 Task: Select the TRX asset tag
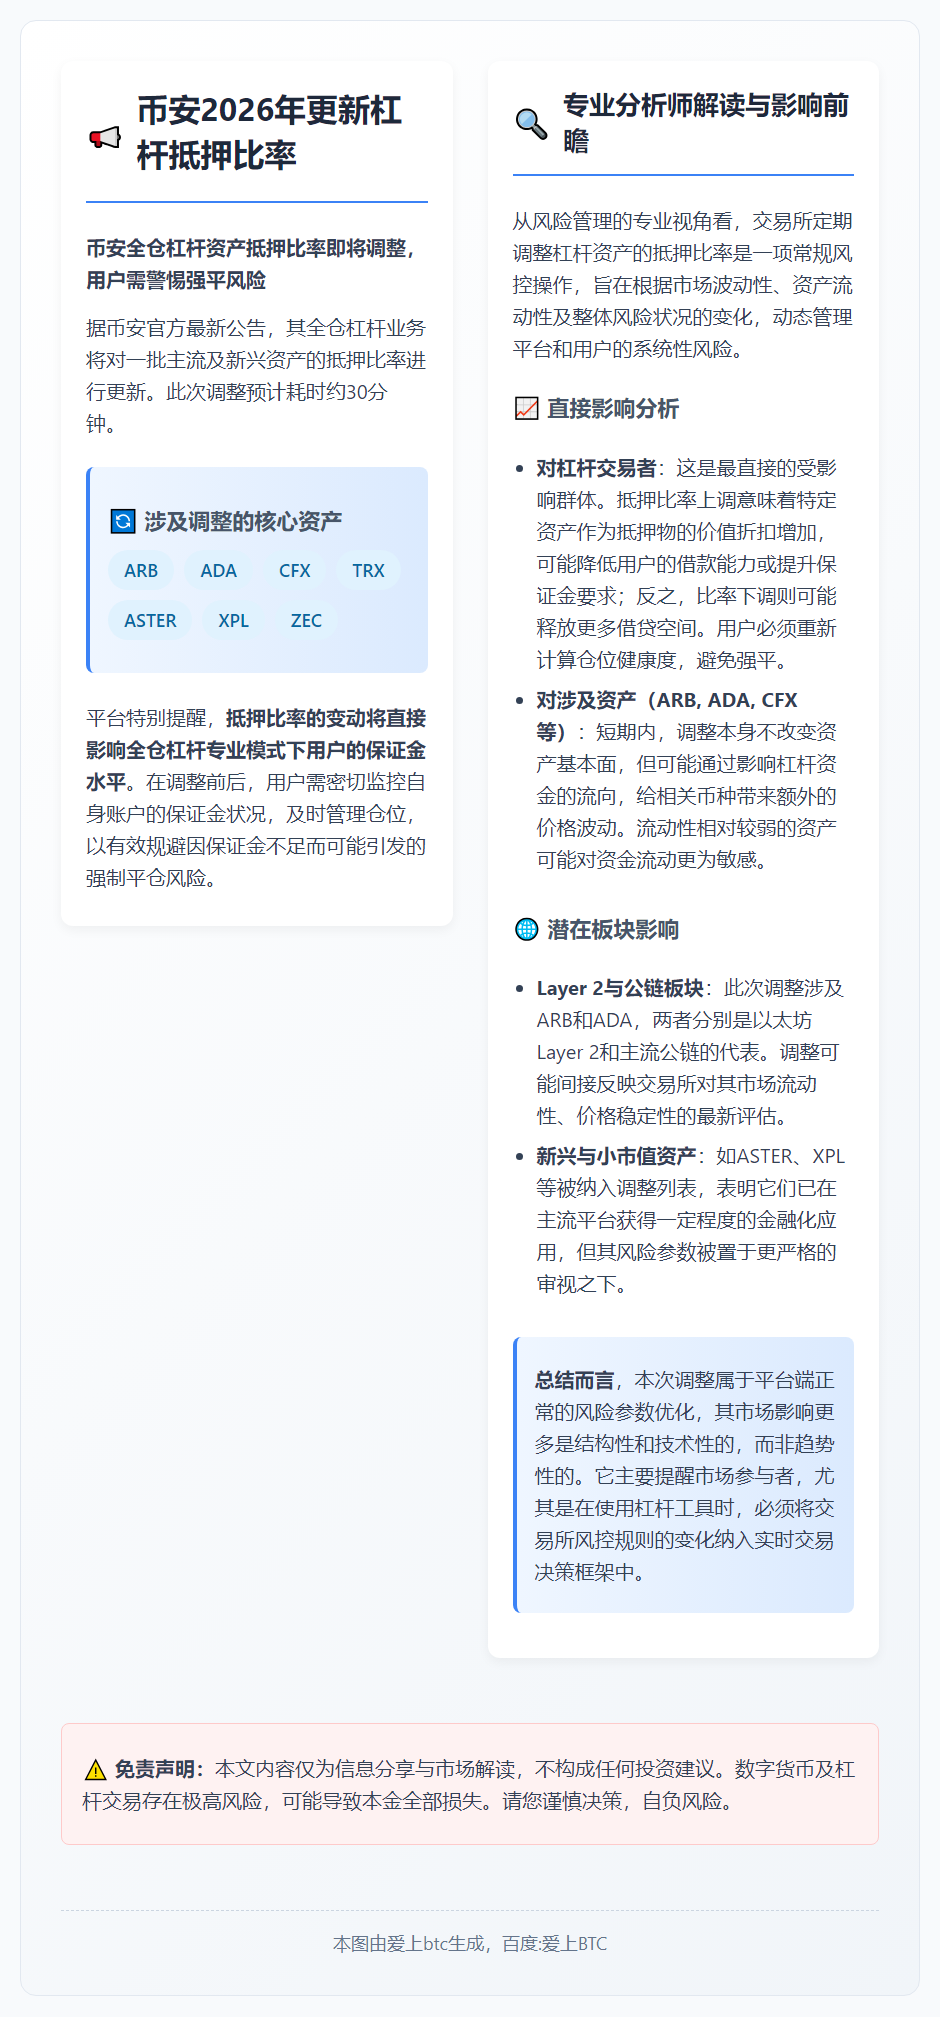point(368,570)
